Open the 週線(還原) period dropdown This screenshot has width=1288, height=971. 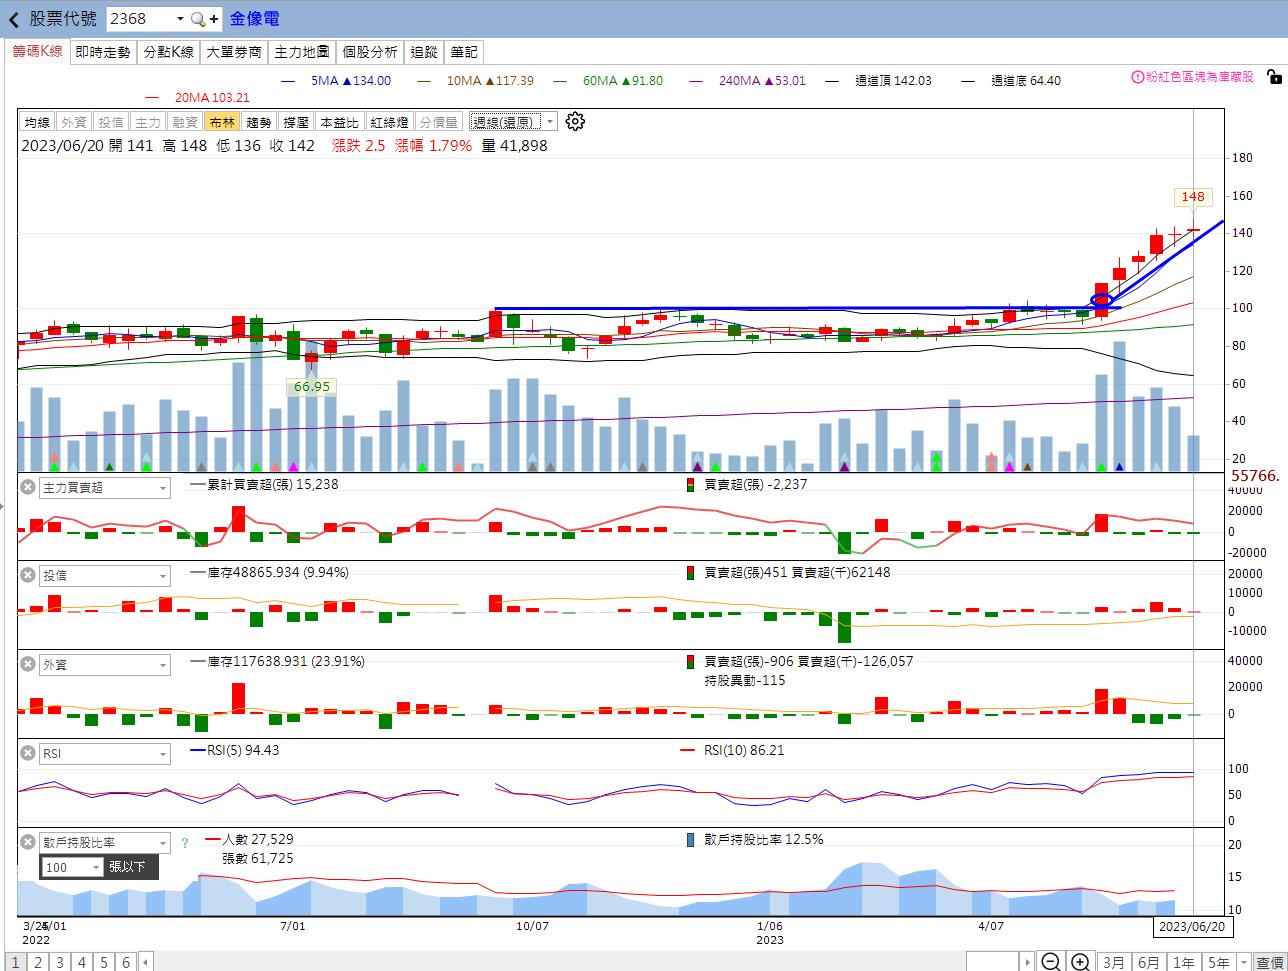[513, 122]
